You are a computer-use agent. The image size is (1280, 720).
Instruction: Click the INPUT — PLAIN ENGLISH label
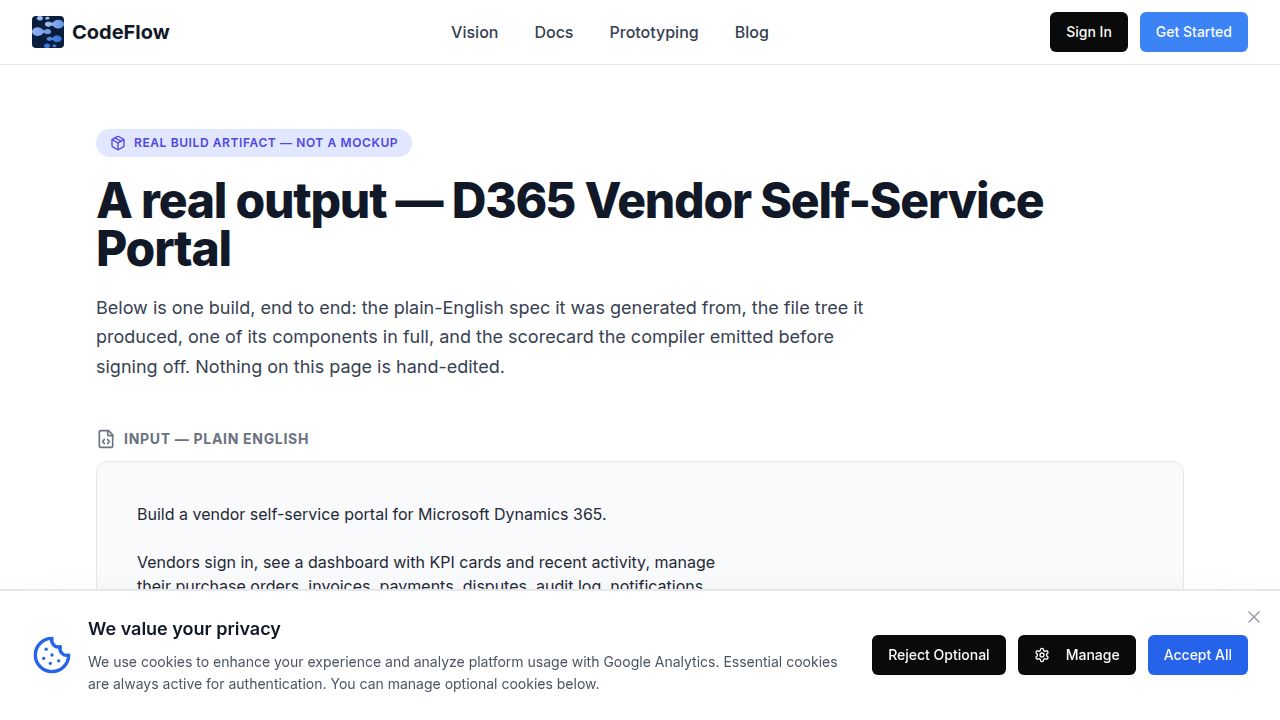216,439
